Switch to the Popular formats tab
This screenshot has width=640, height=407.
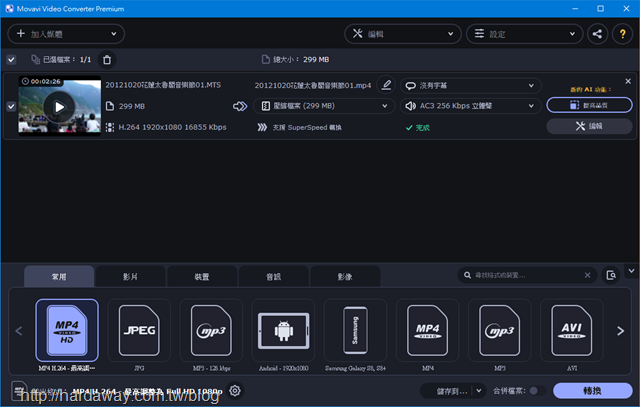tap(59, 276)
